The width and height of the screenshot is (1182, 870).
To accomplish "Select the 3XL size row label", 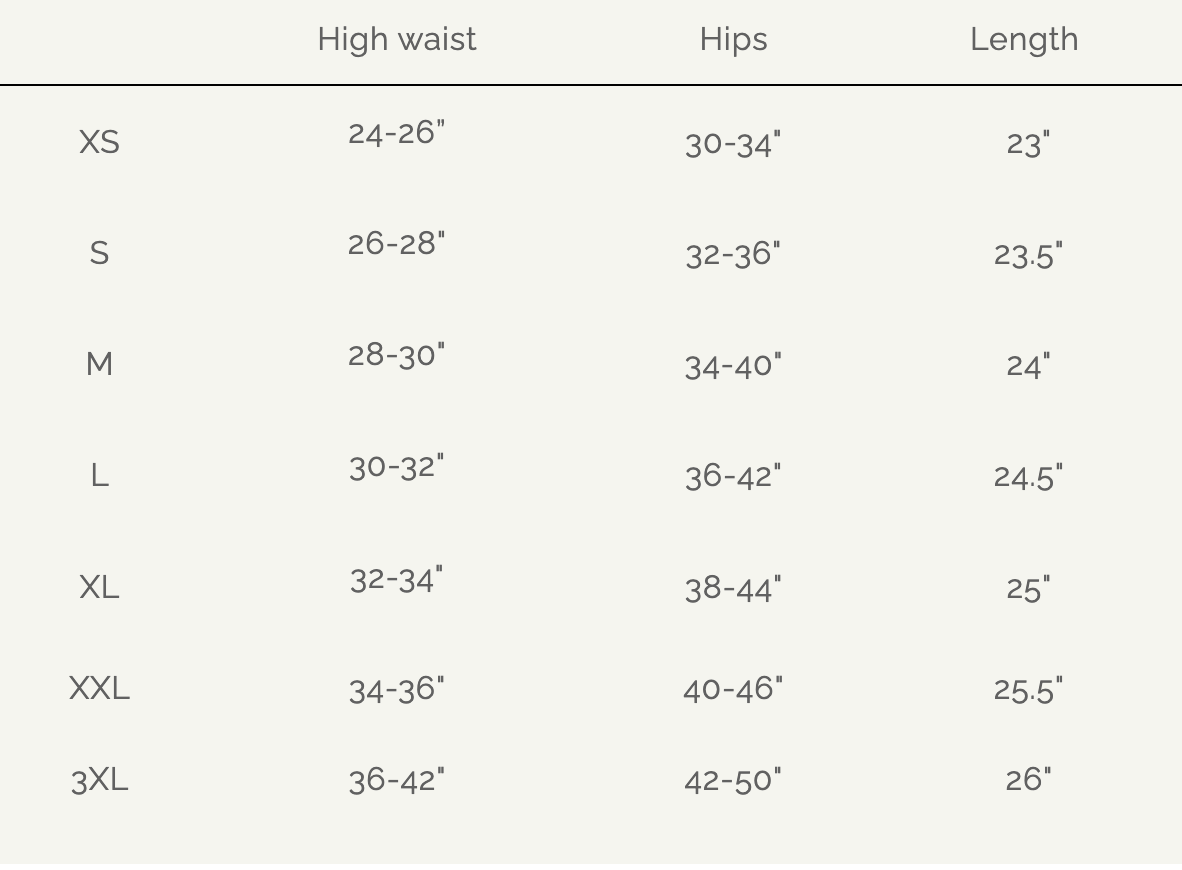I will [x=100, y=780].
